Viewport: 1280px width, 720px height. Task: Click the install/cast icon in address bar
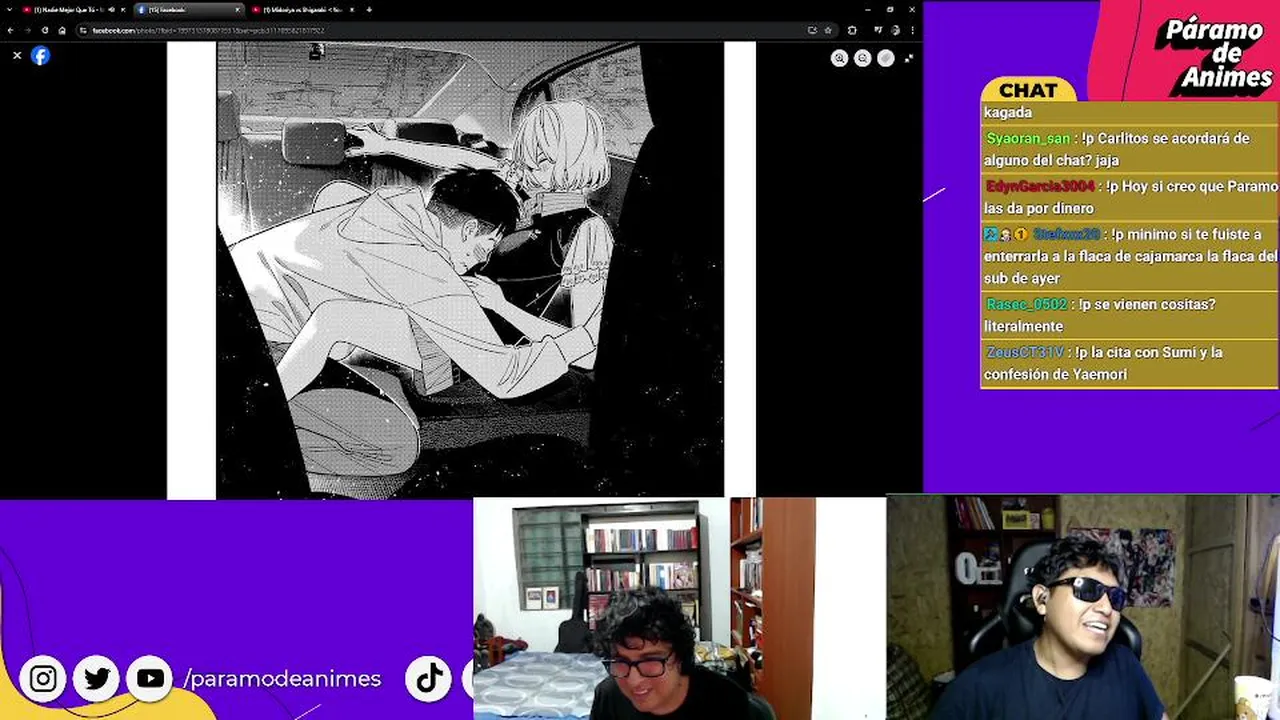click(x=812, y=30)
